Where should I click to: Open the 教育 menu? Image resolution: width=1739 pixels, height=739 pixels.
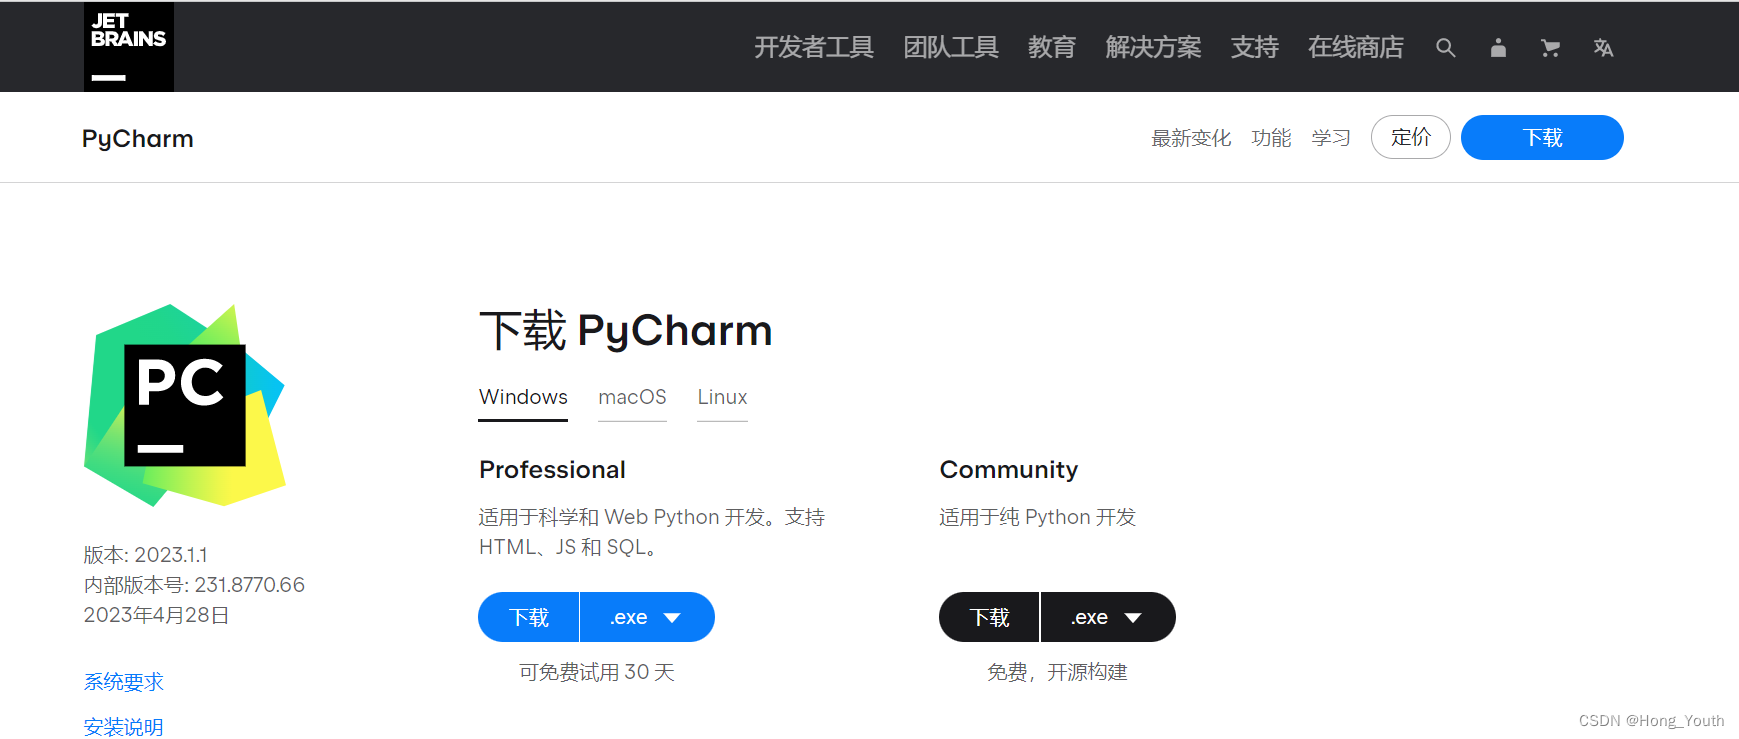1052,47
